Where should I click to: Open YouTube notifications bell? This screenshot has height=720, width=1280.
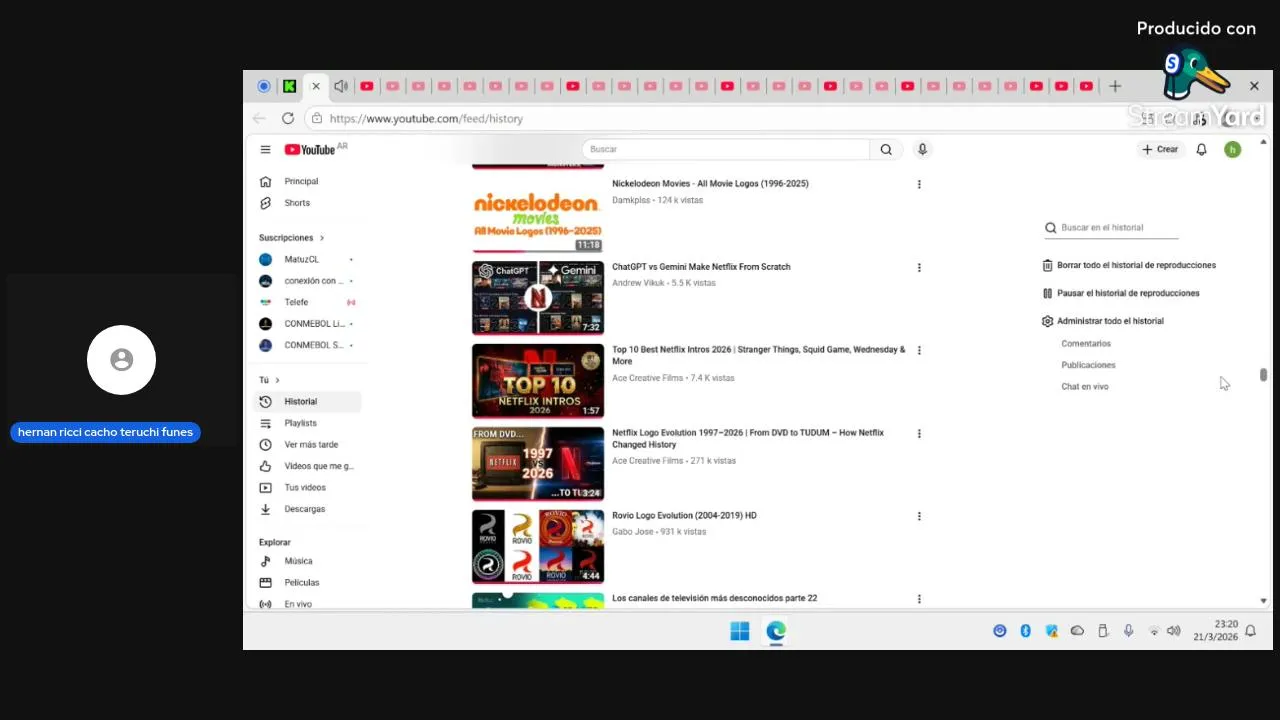coord(1202,149)
